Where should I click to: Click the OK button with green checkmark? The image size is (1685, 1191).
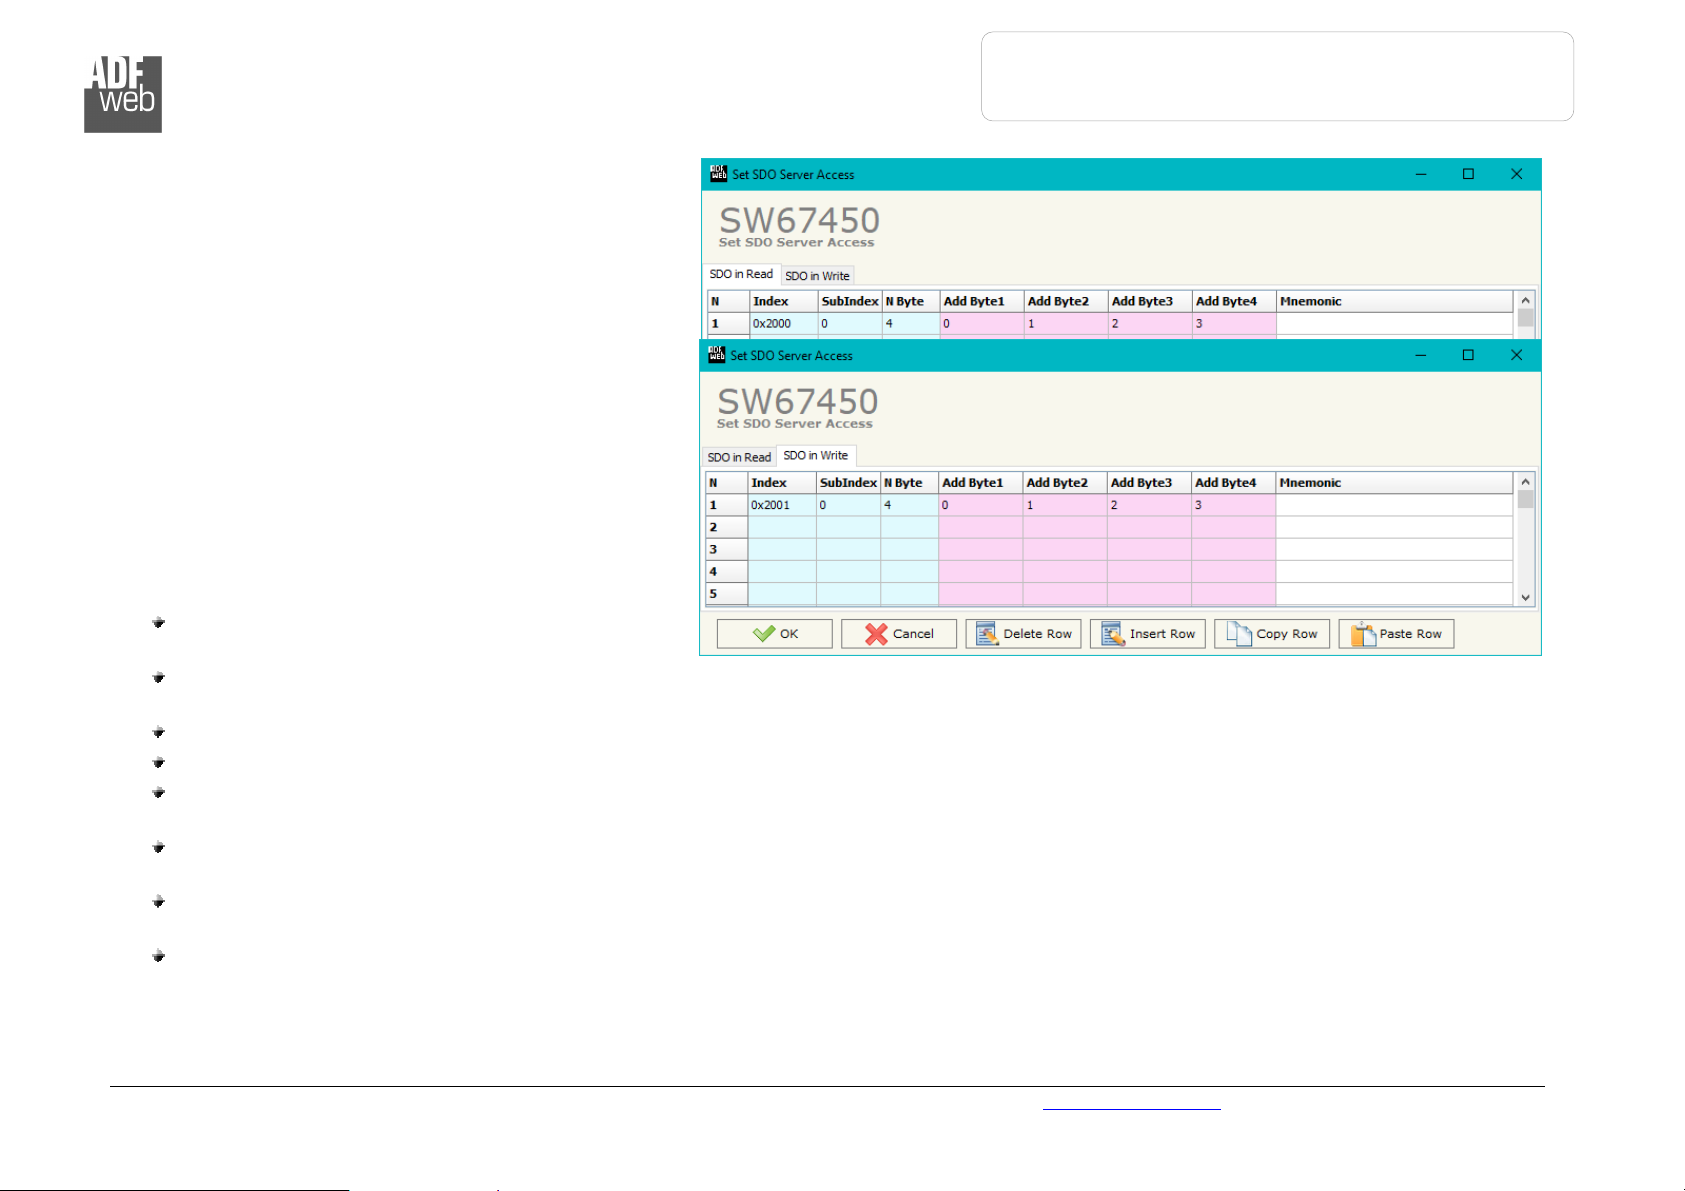tap(774, 634)
